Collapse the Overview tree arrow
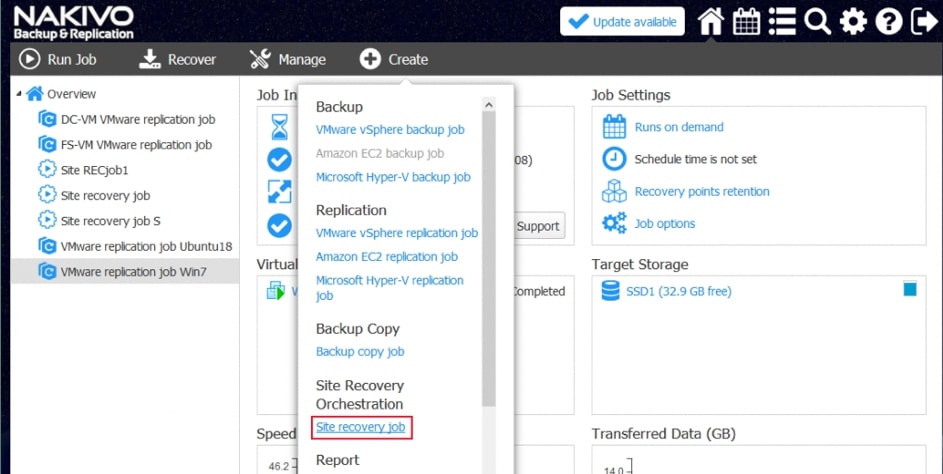The height and width of the screenshot is (474, 943). tap(18, 94)
